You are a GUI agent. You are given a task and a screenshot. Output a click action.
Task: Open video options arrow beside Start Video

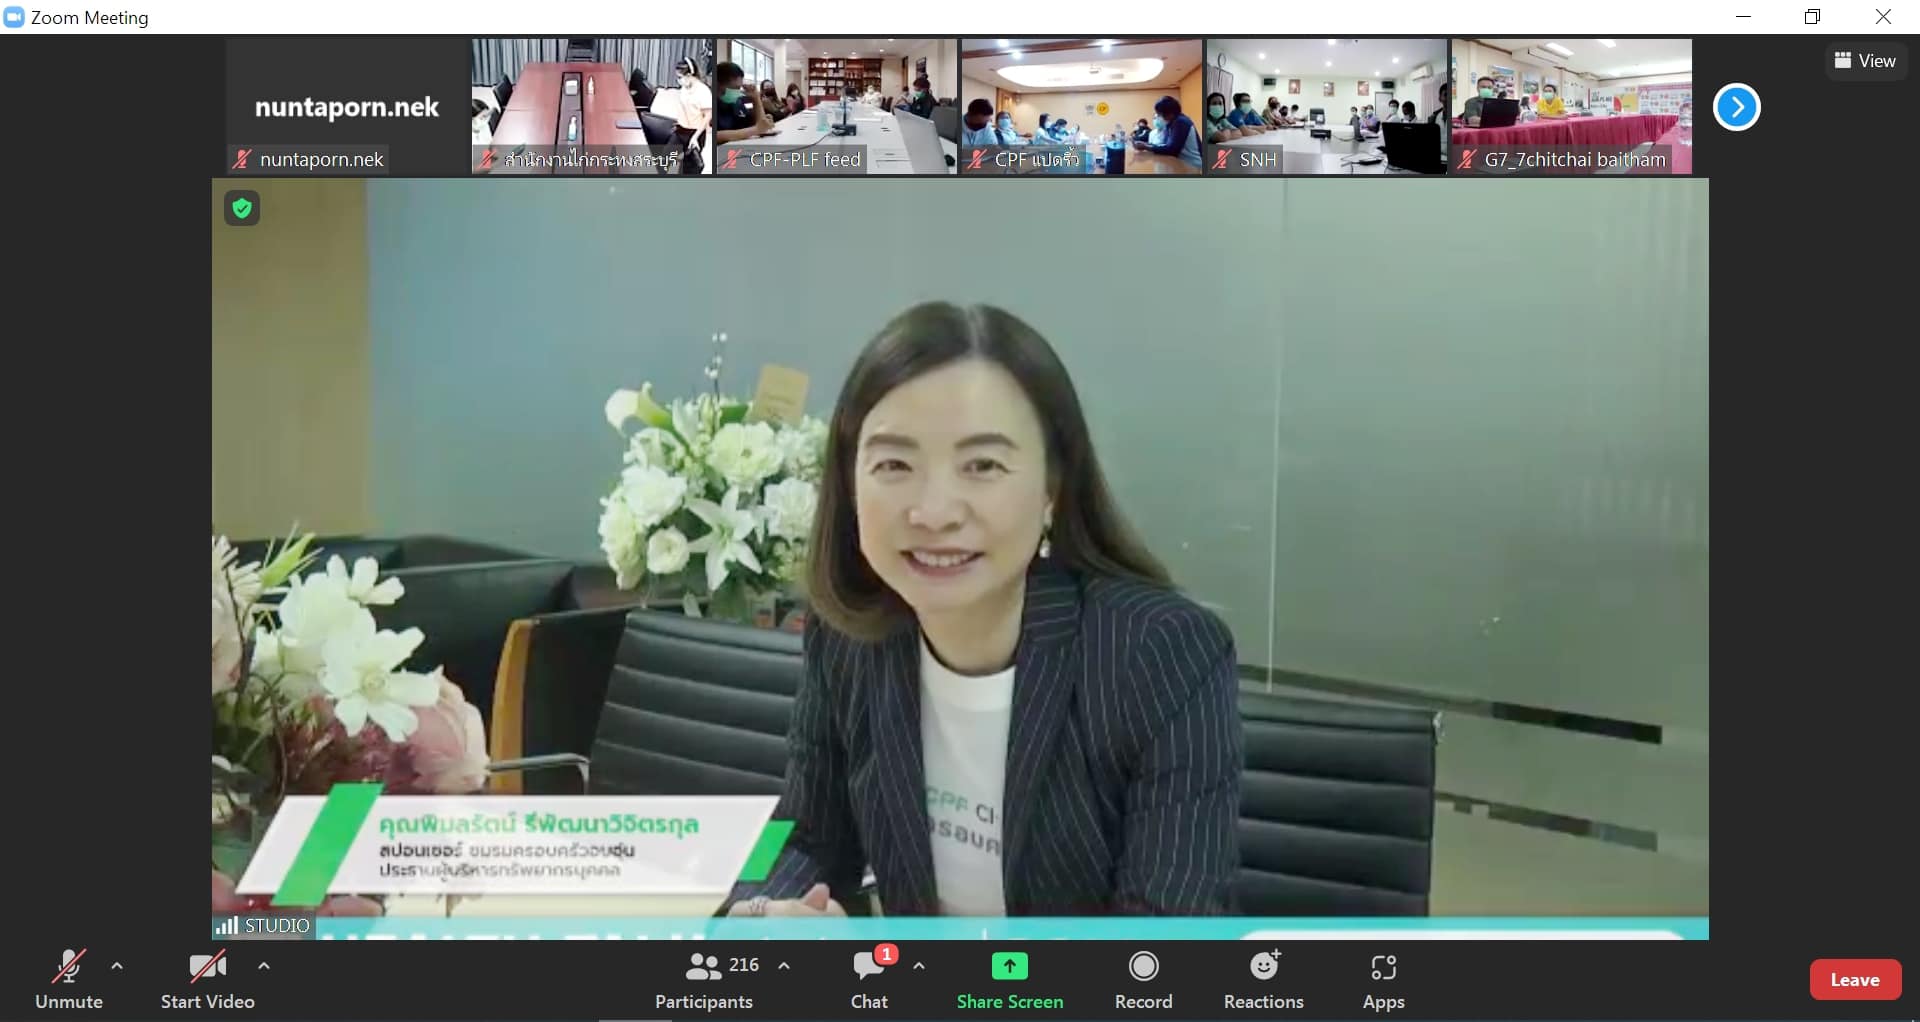[x=264, y=966]
